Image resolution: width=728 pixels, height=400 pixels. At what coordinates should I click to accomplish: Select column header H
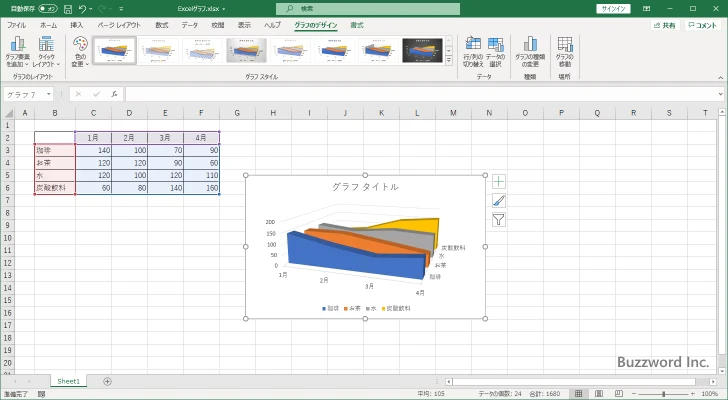point(273,113)
